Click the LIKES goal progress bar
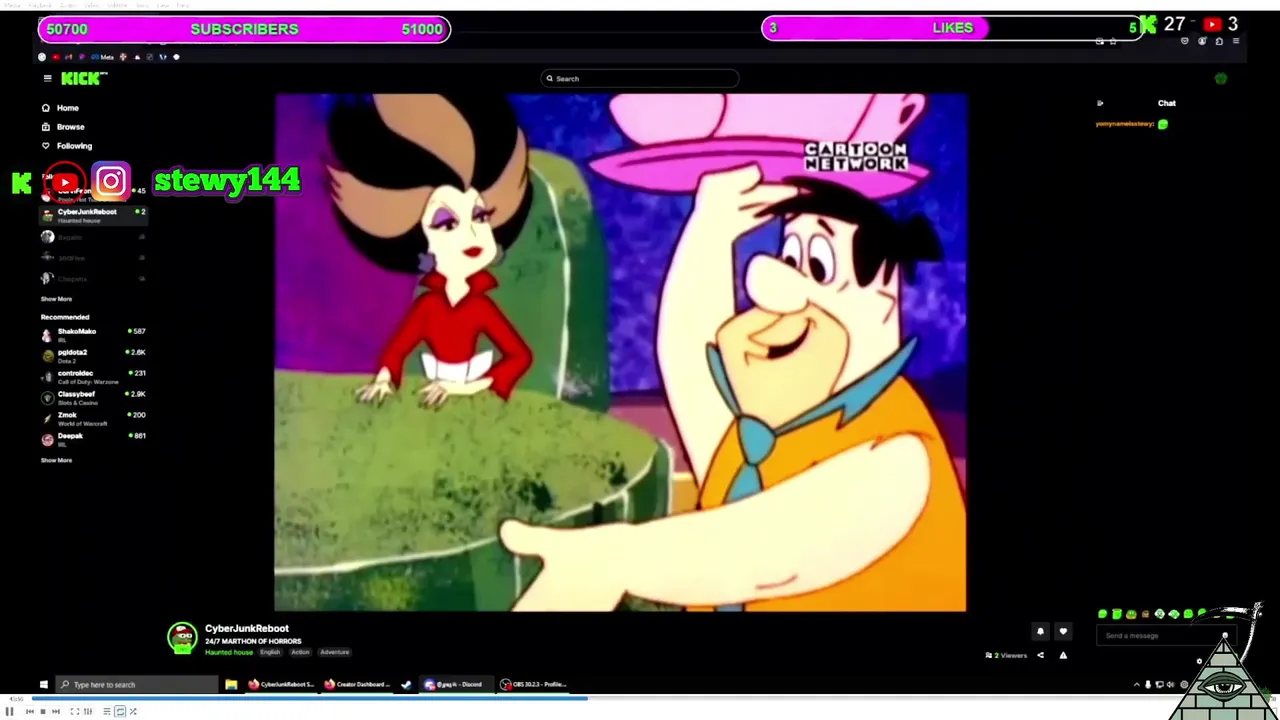Image resolution: width=1280 pixels, height=720 pixels. point(953,28)
